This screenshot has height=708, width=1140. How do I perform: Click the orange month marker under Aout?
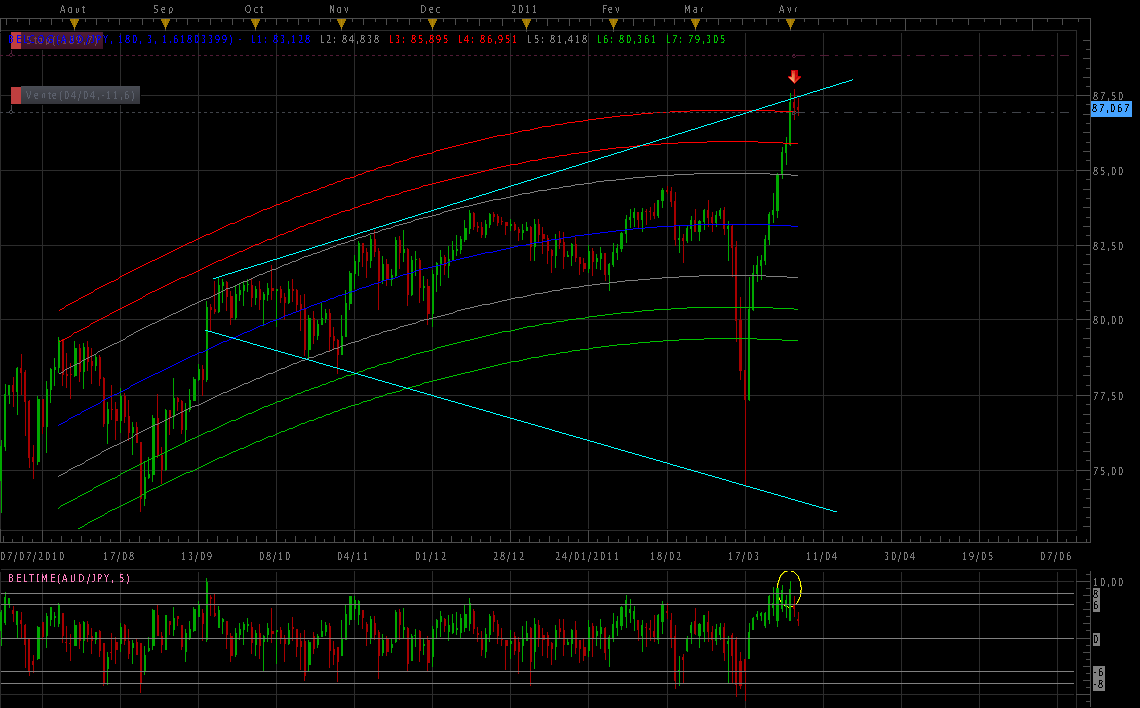coord(74,23)
